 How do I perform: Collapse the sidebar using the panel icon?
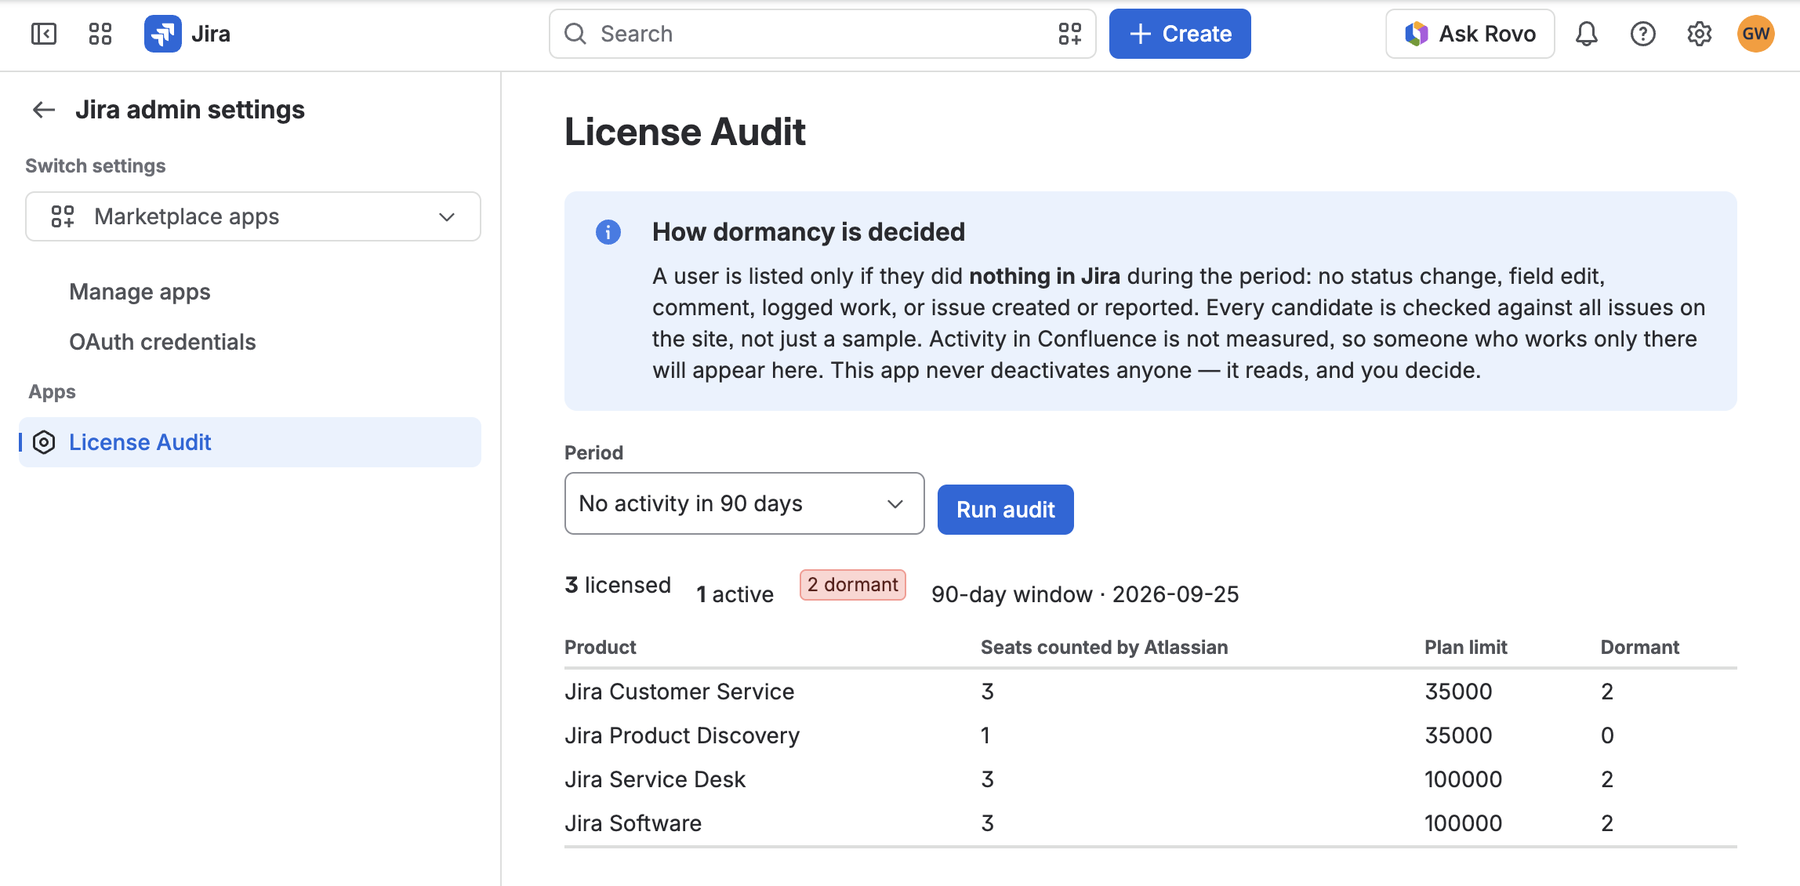(x=44, y=34)
